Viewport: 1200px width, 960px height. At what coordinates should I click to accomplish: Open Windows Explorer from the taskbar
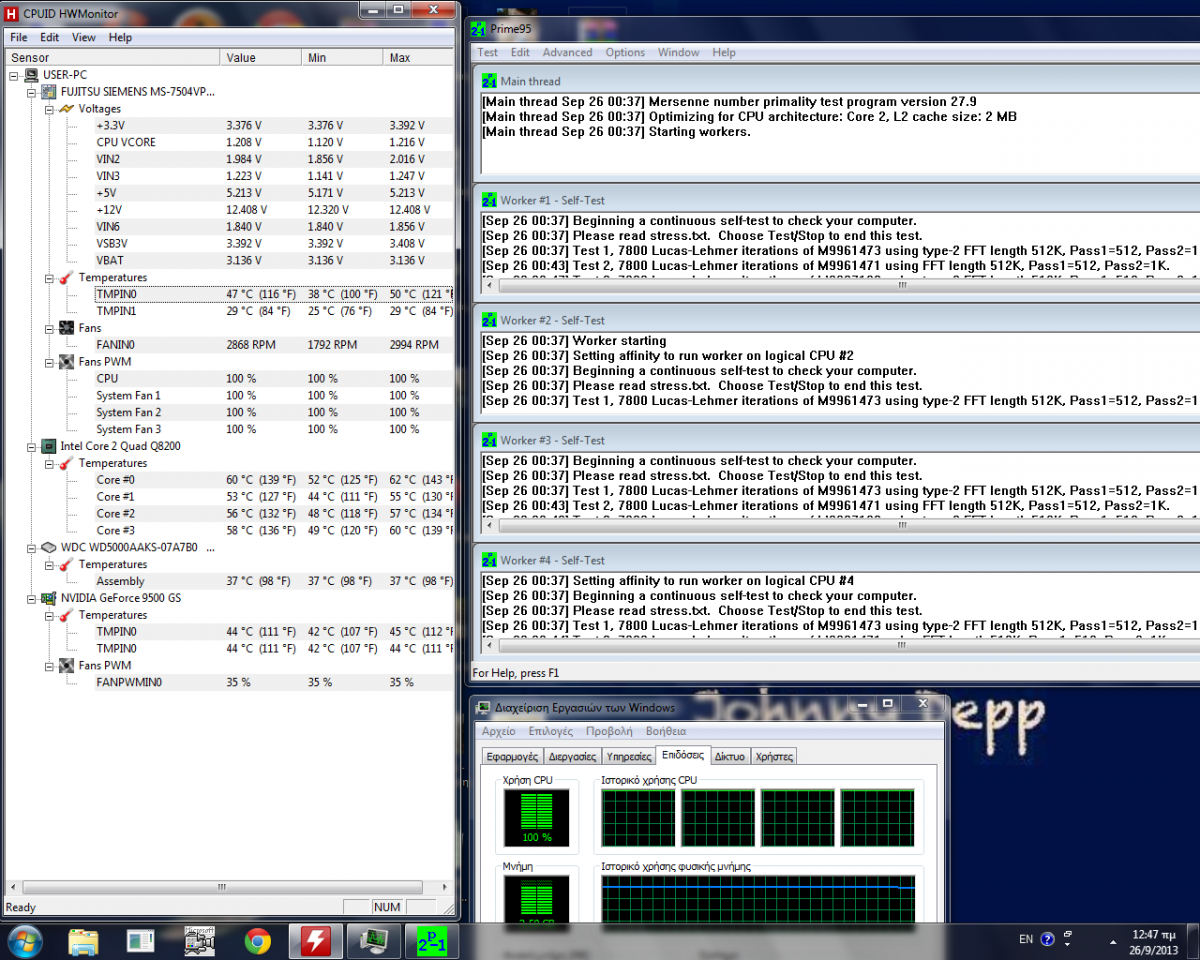(84, 941)
